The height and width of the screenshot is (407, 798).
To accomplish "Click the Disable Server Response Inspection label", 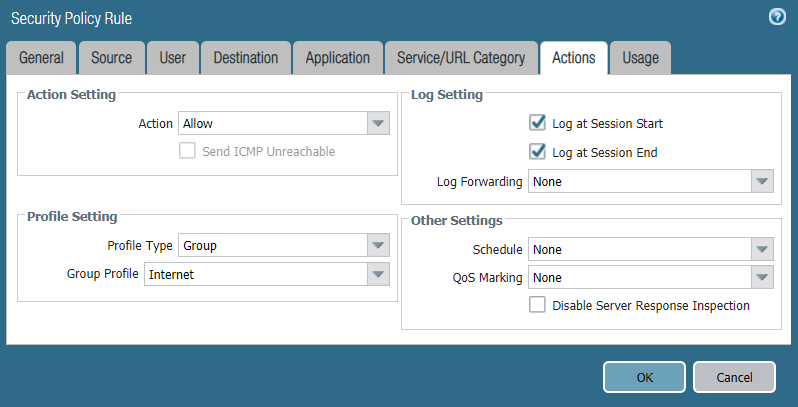I will [x=651, y=306].
